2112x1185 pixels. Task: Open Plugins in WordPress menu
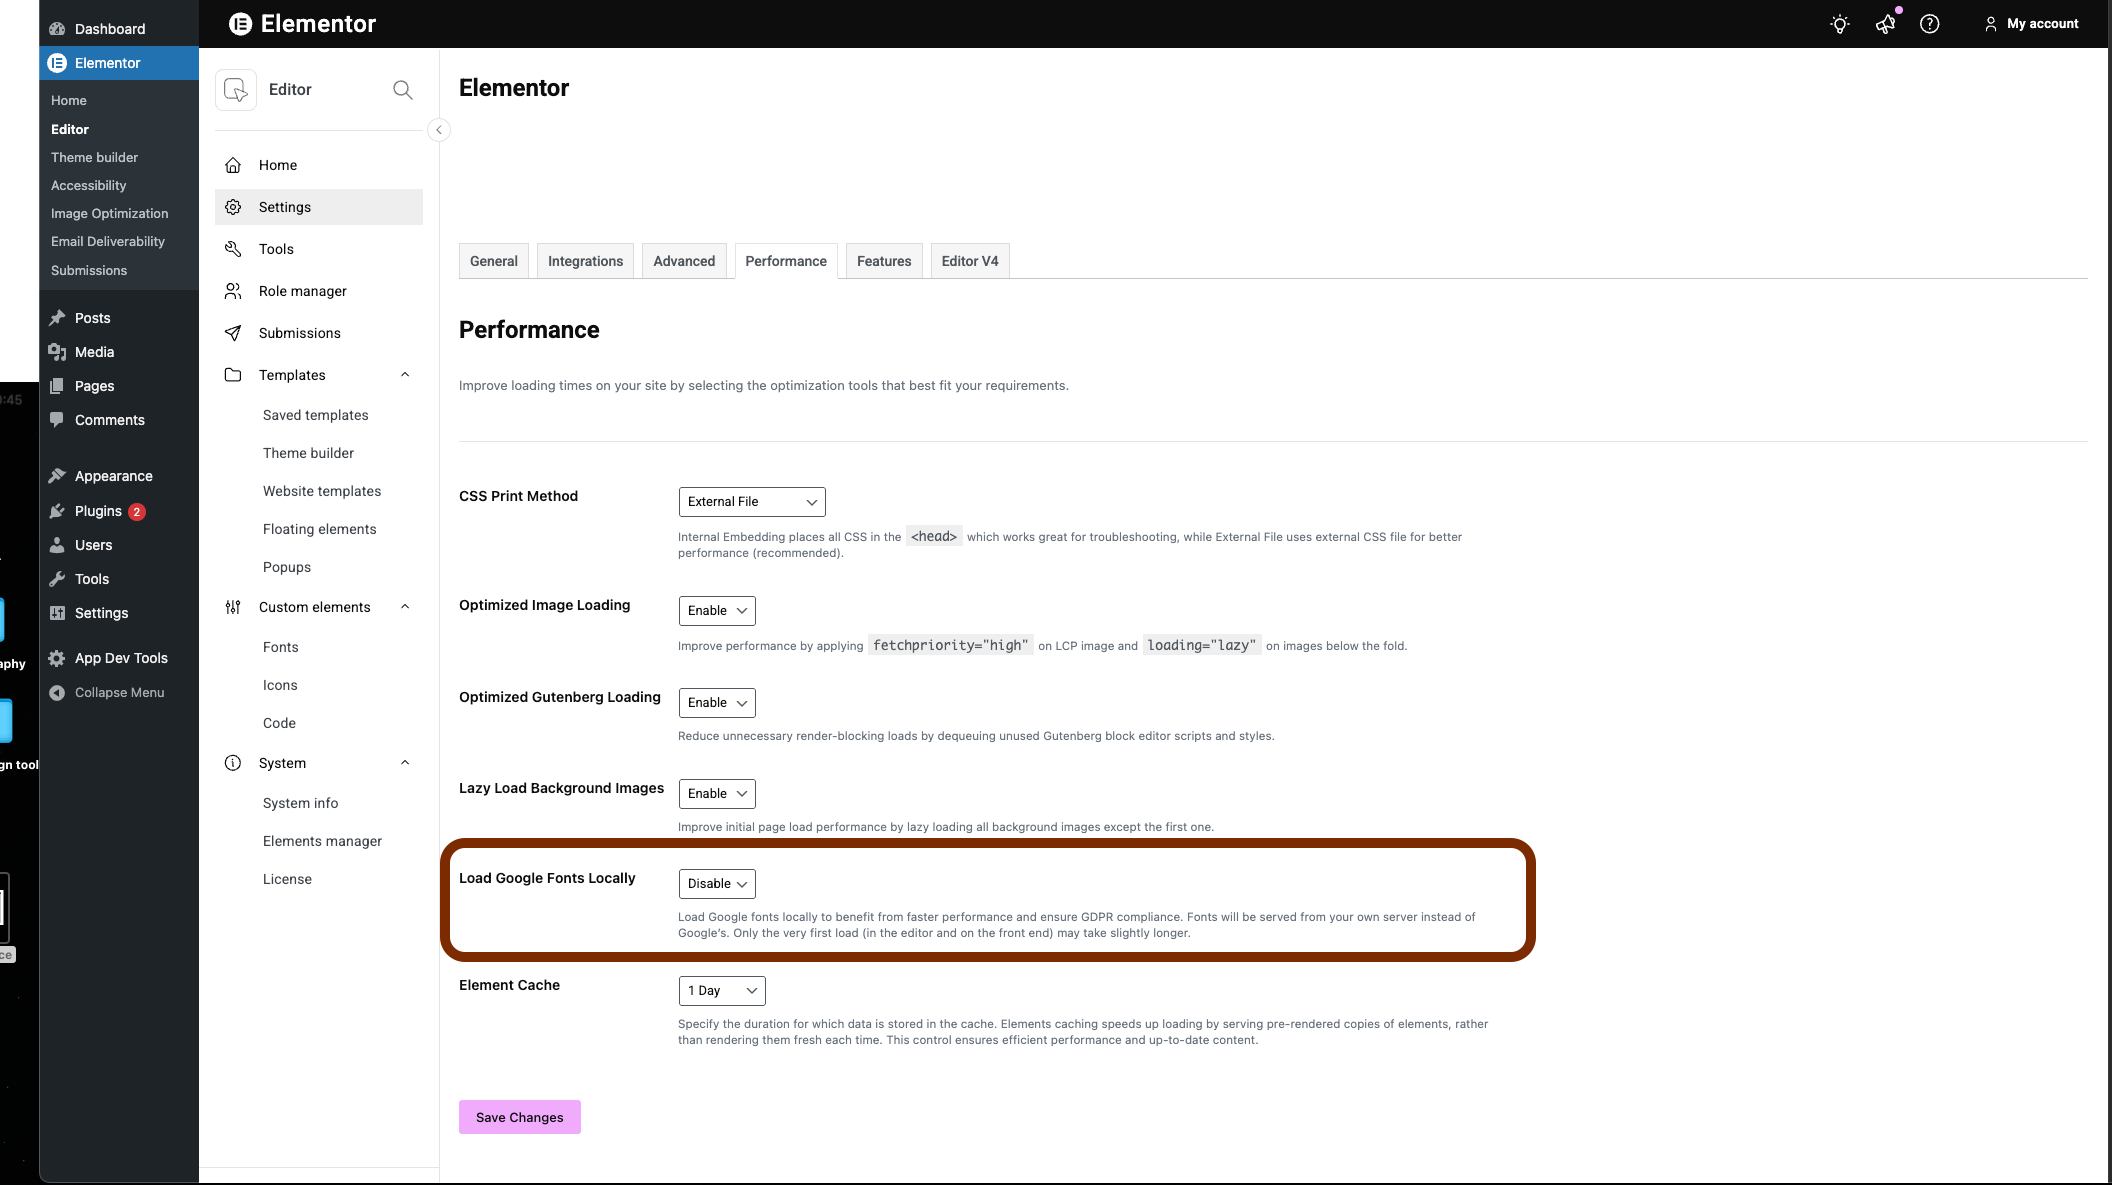pos(98,511)
